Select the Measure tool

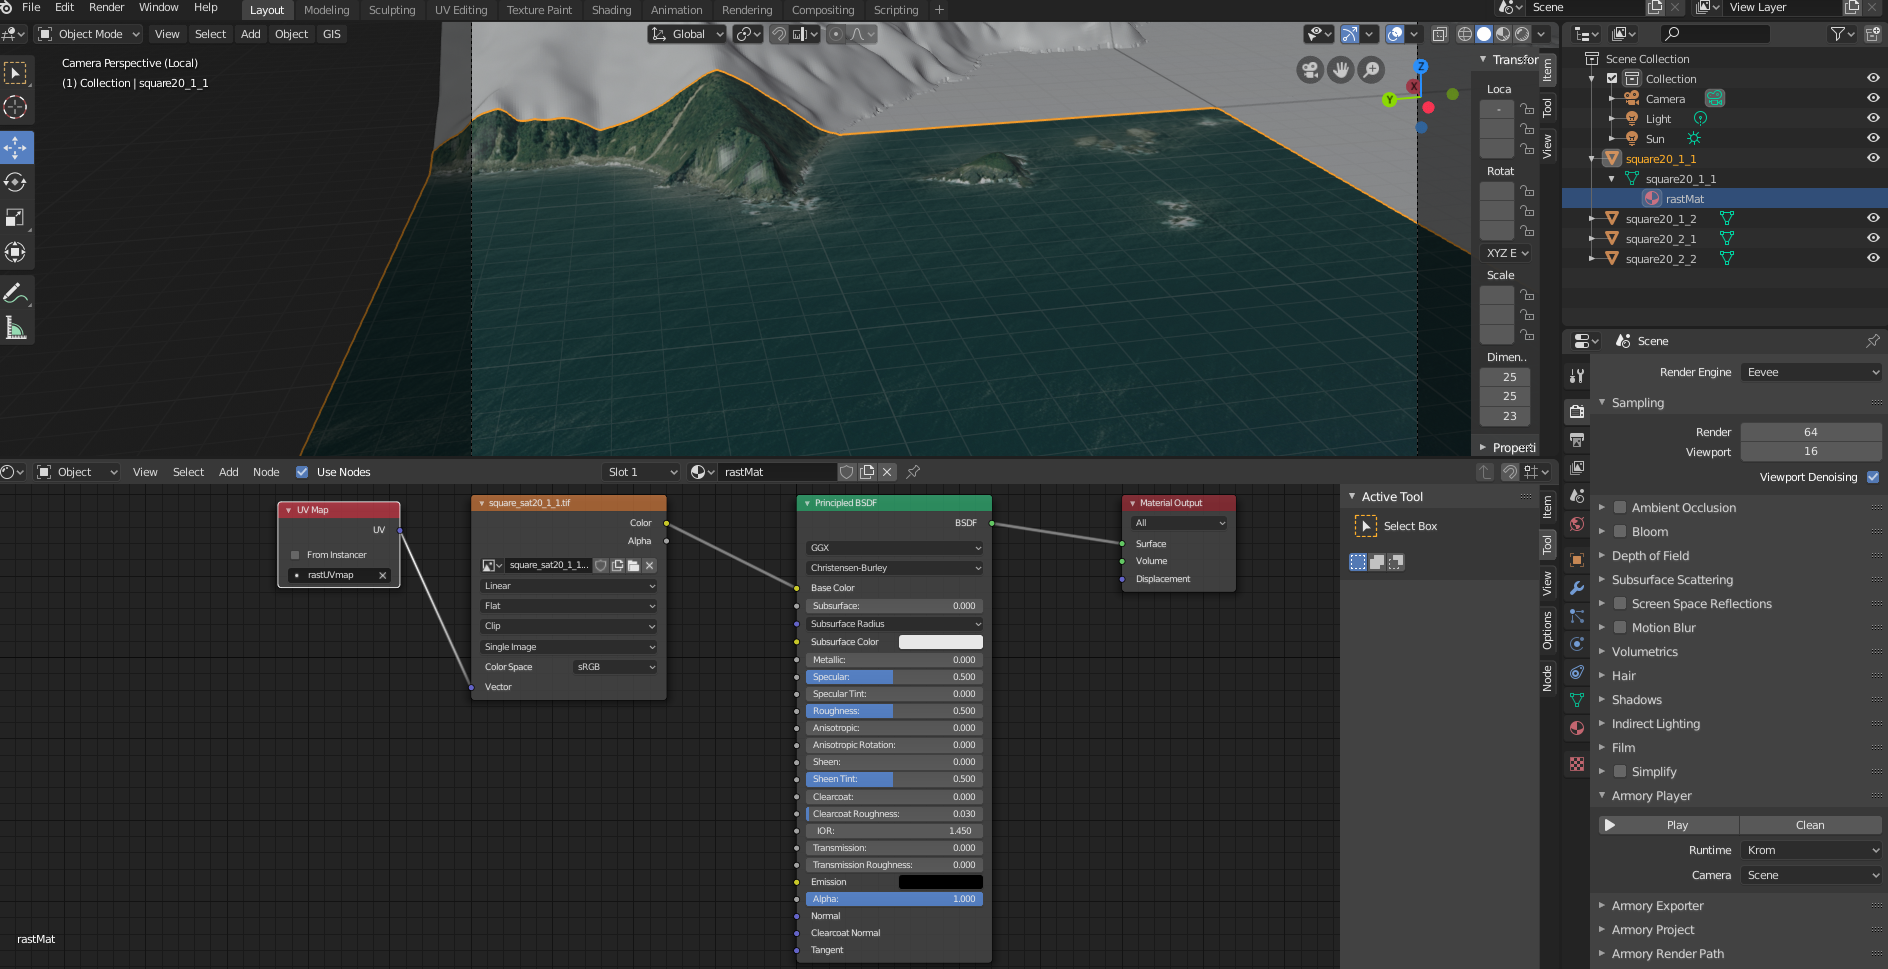coord(16,328)
